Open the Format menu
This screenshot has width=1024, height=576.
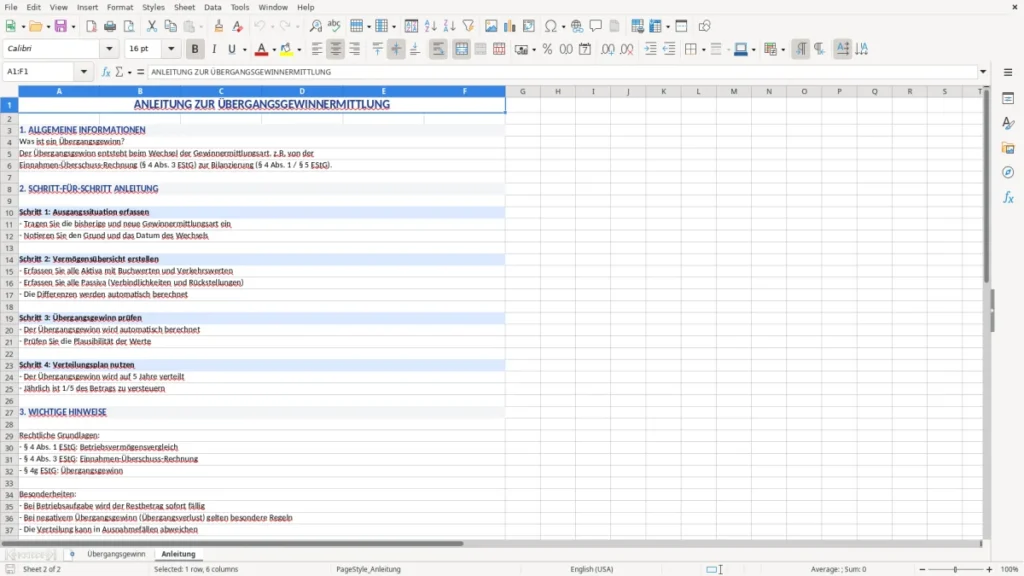point(120,7)
